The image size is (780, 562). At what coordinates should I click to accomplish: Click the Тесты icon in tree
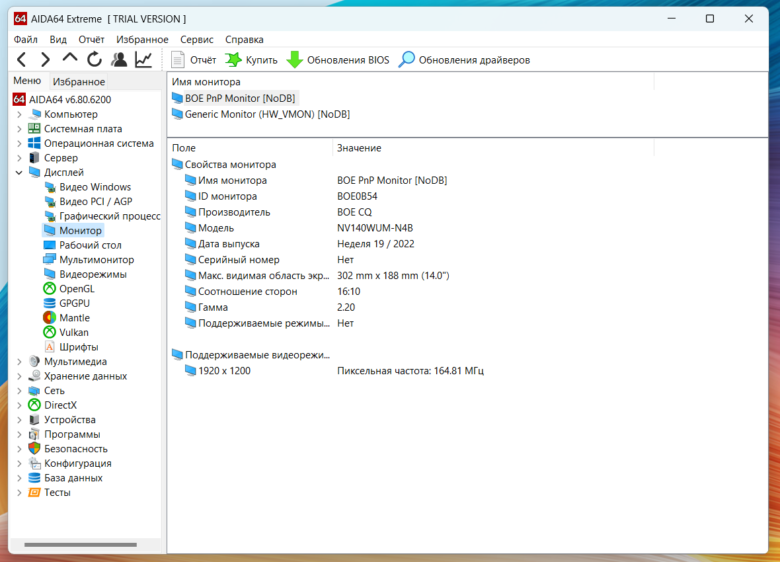coord(34,492)
